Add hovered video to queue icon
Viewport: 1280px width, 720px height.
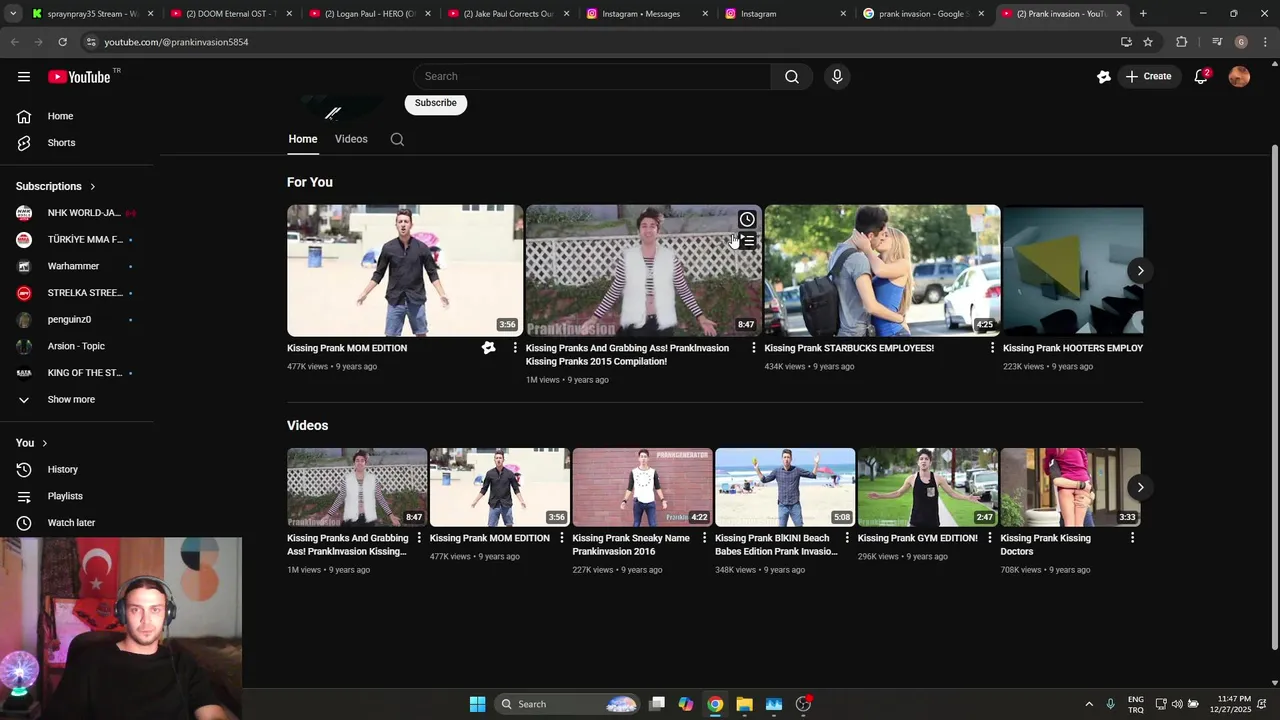point(747,241)
